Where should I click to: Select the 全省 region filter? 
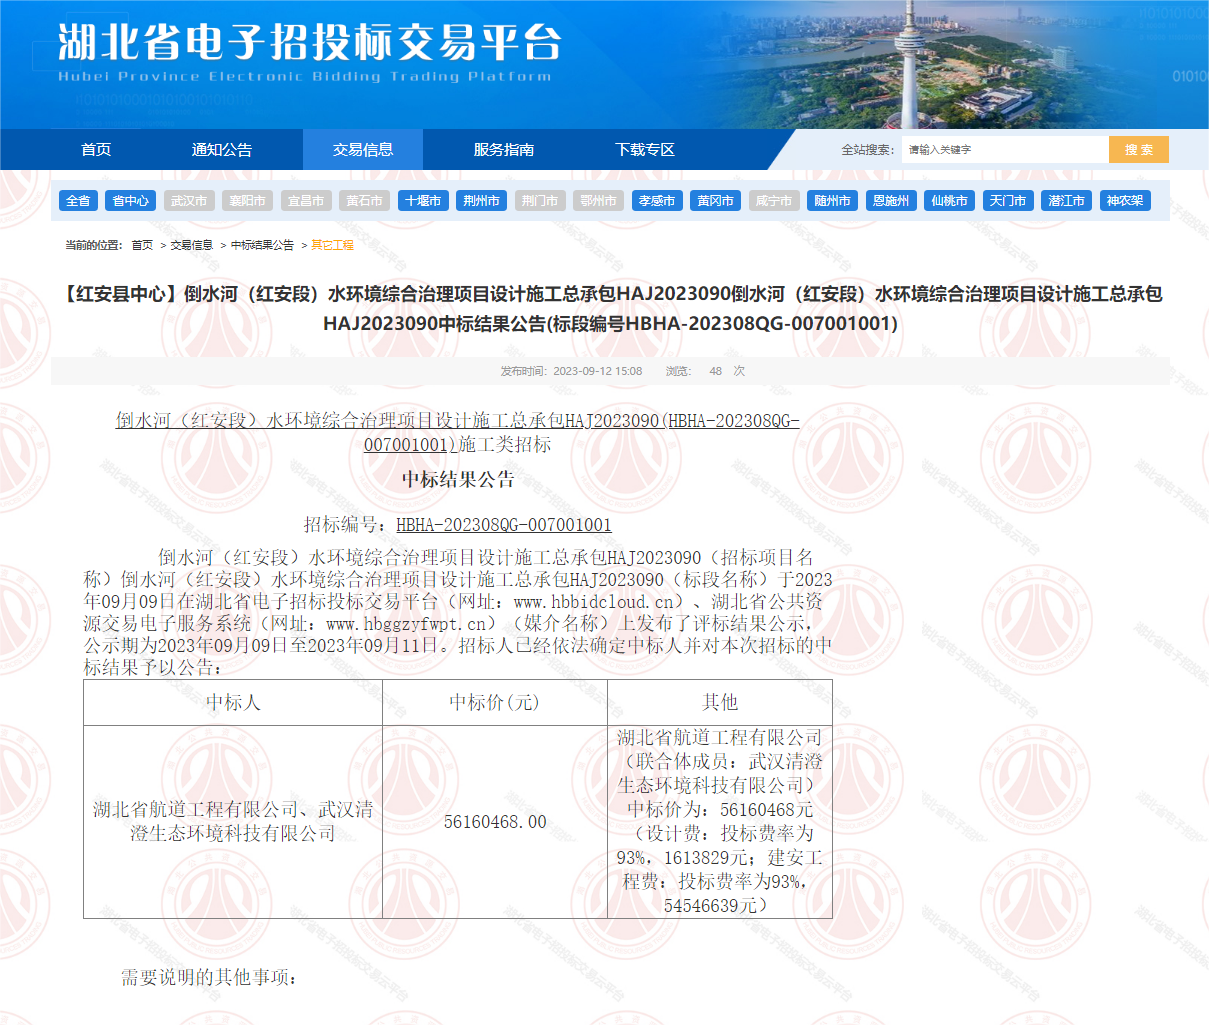click(78, 201)
